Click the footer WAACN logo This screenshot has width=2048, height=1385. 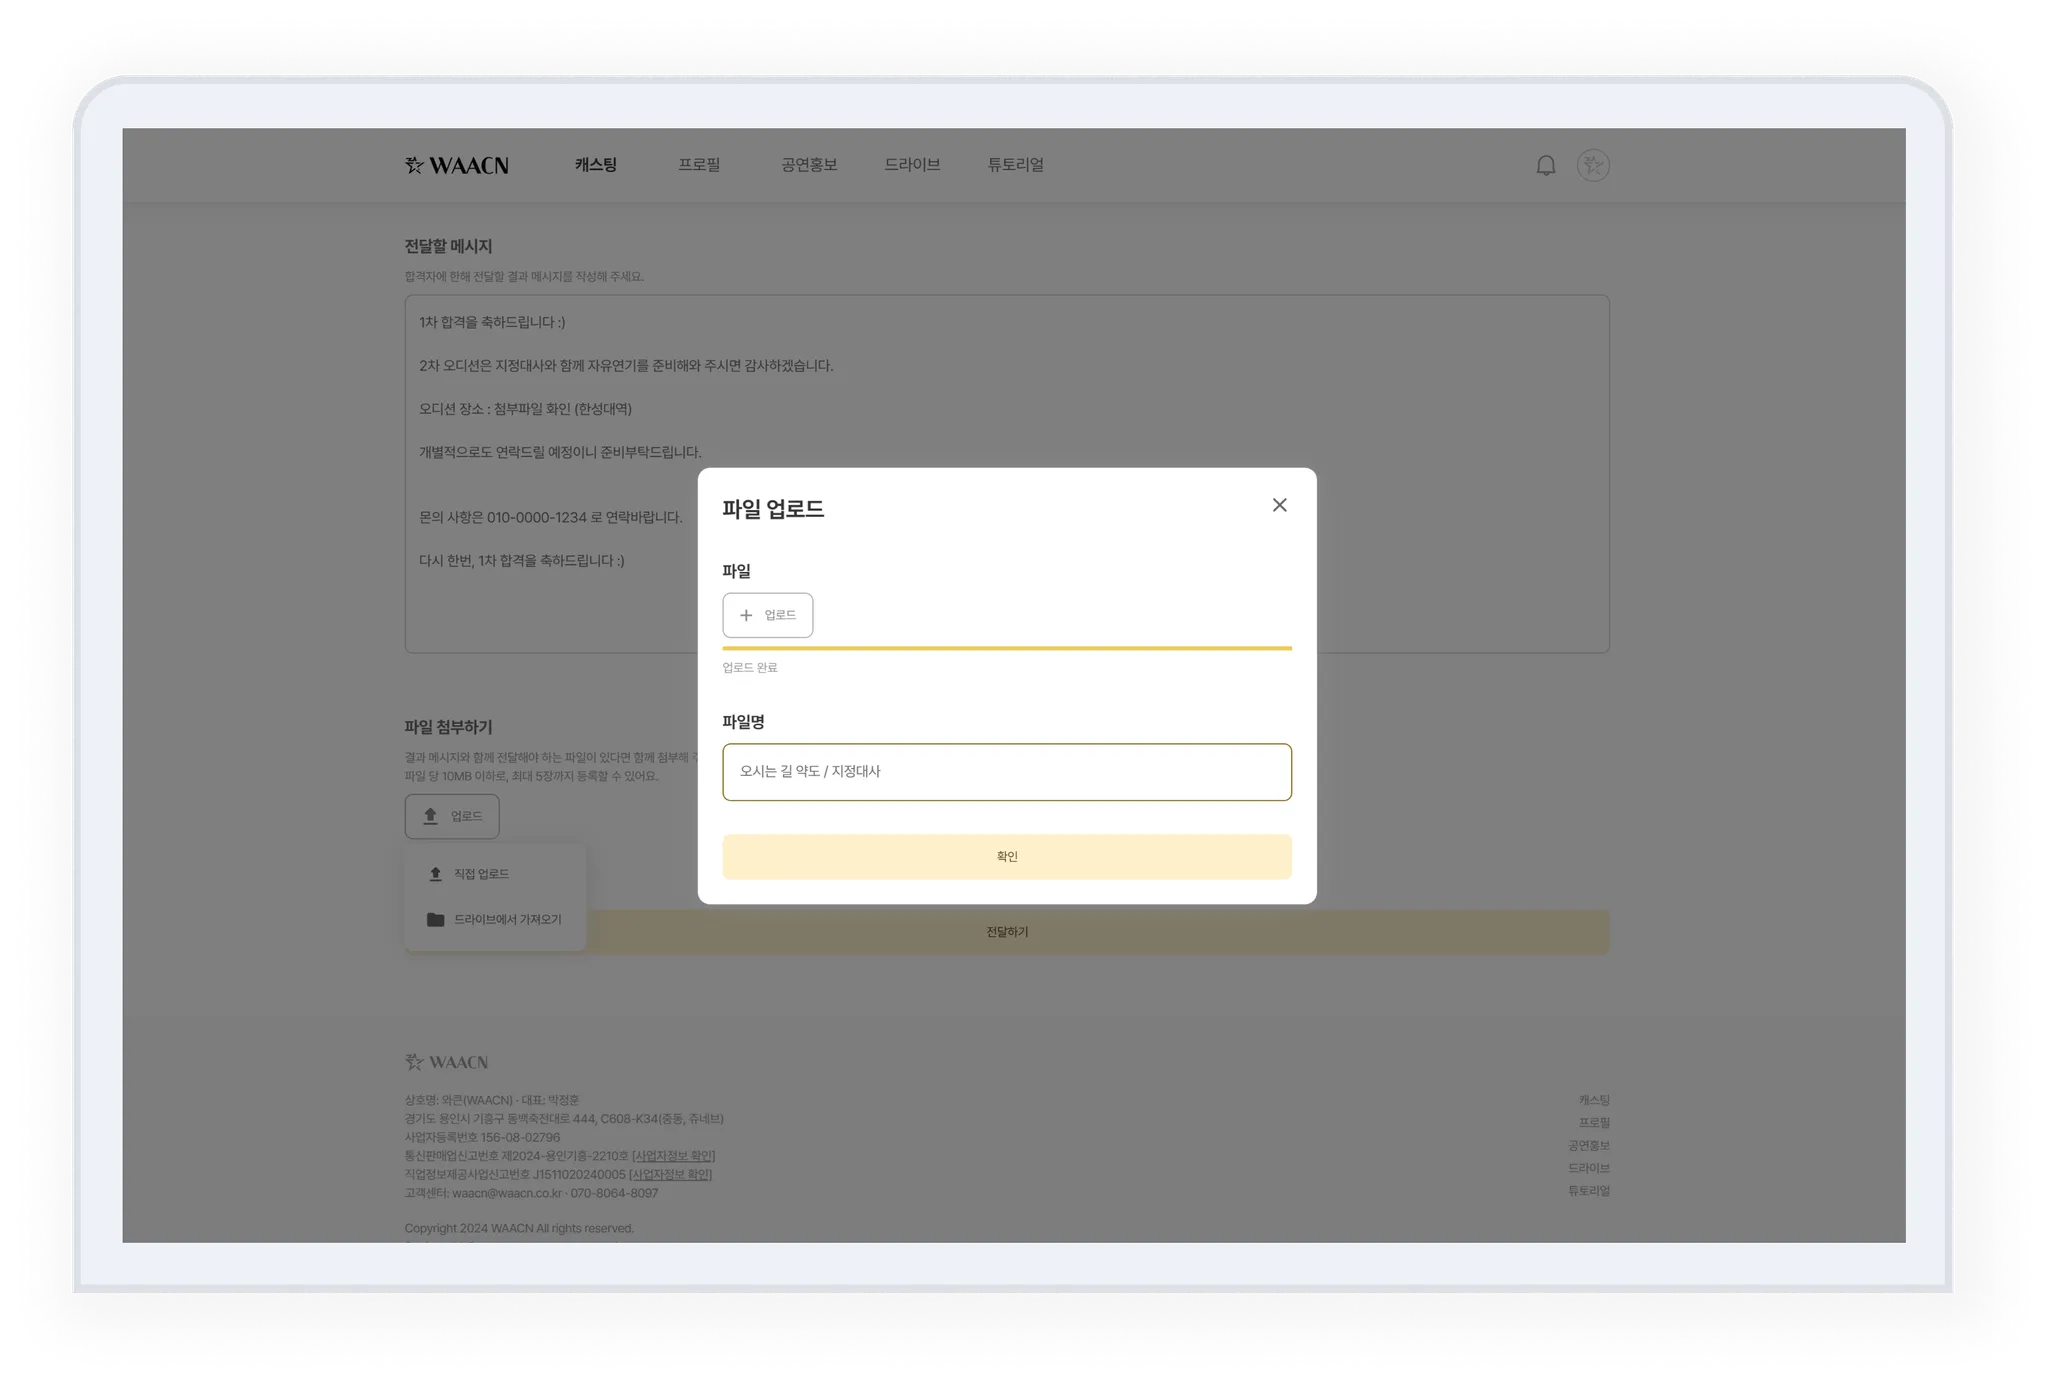446,1062
